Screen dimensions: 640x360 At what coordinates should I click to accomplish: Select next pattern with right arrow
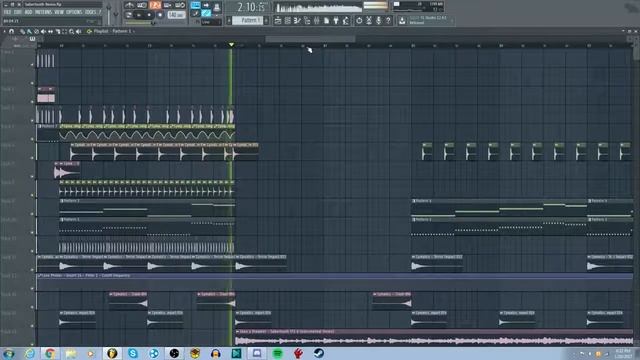pyautogui.click(x=266, y=20)
